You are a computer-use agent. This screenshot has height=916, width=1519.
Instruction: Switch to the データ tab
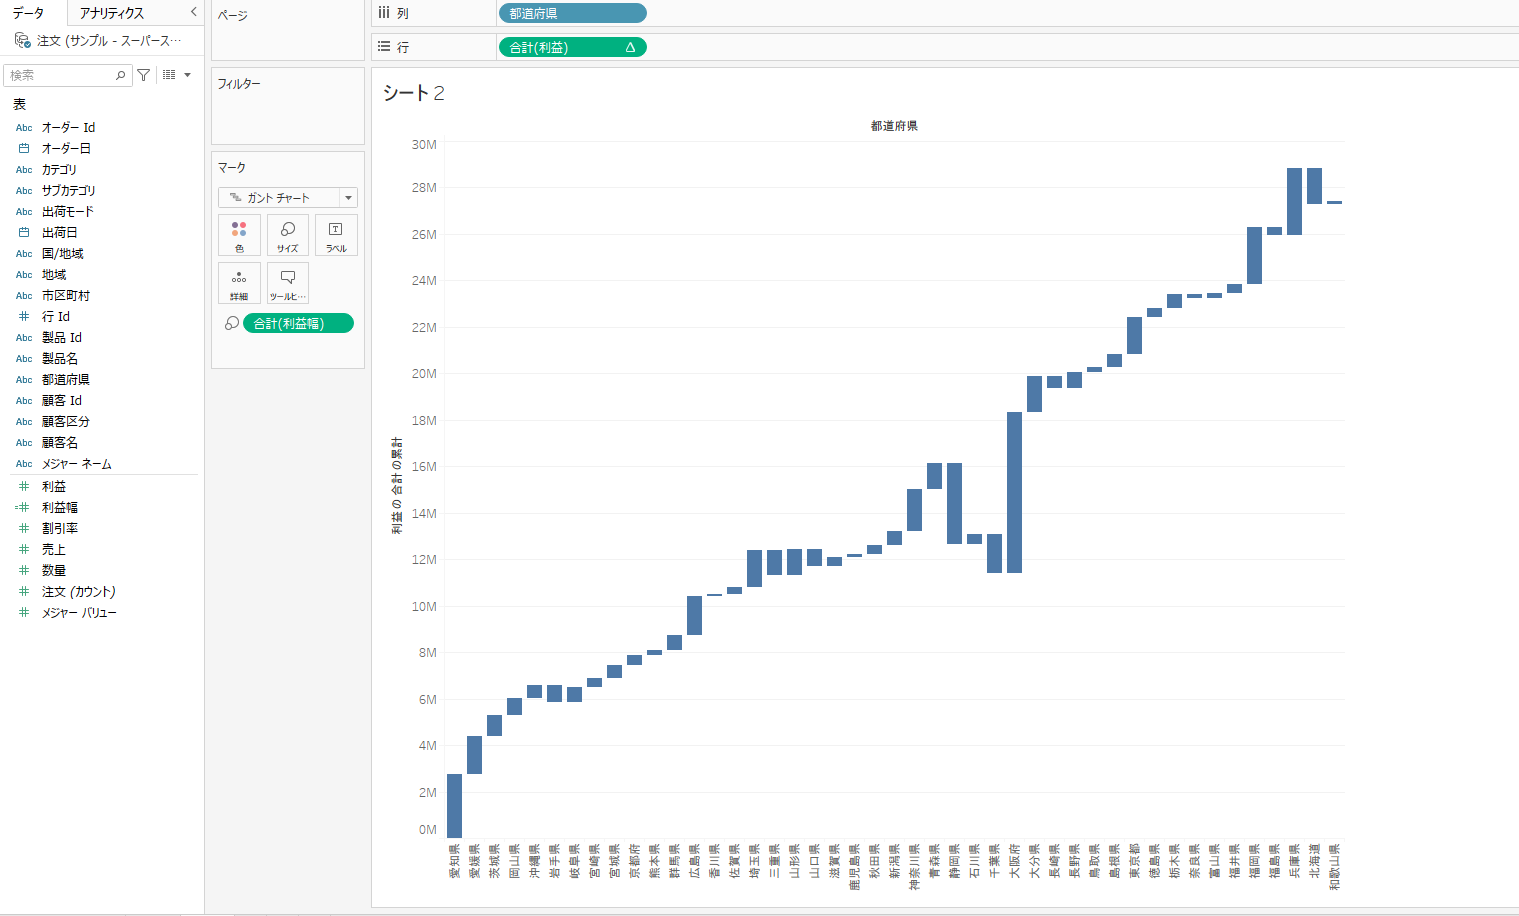(x=28, y=13)
